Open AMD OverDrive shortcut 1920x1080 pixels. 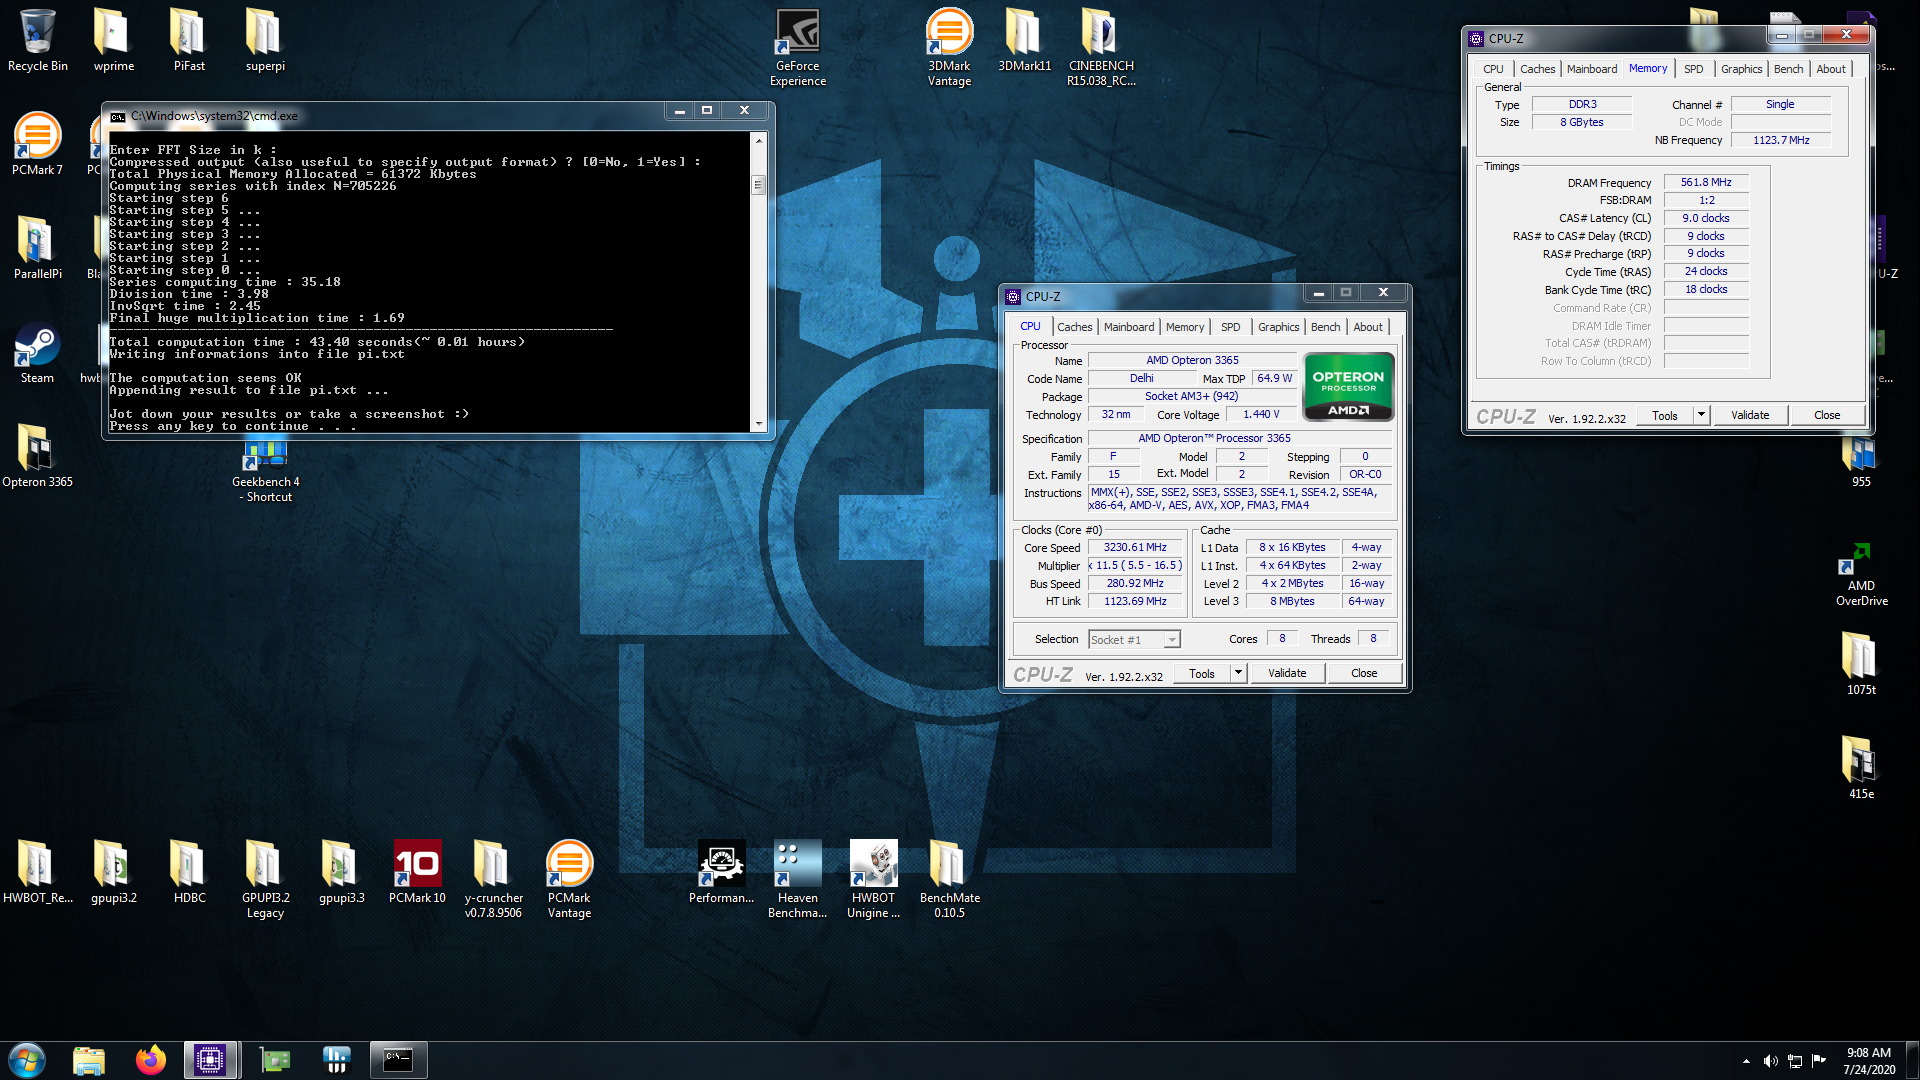pyautogui.click(x=1861, y=575)
